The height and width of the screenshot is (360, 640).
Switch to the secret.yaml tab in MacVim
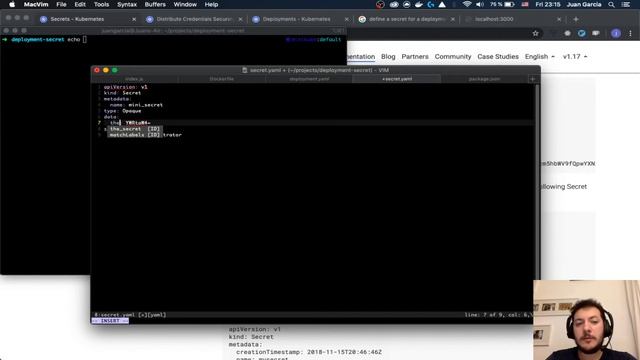point(397,79)
